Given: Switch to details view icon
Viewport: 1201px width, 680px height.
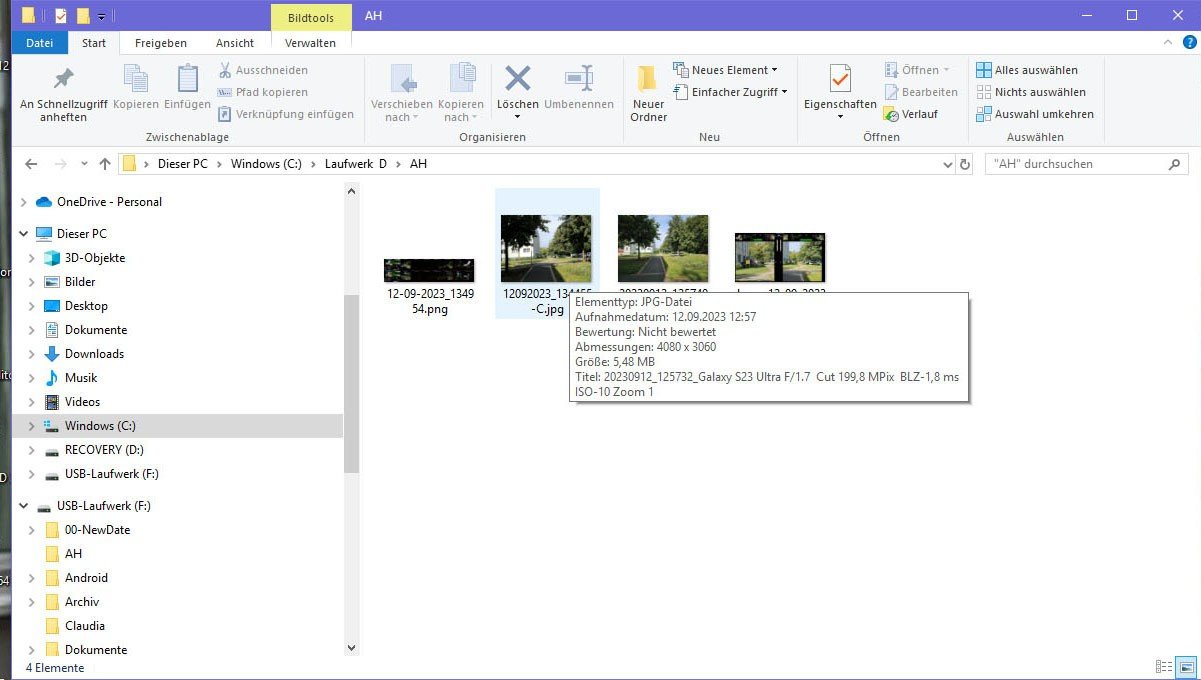Looking at the screenshot, I should [1164, 667].
